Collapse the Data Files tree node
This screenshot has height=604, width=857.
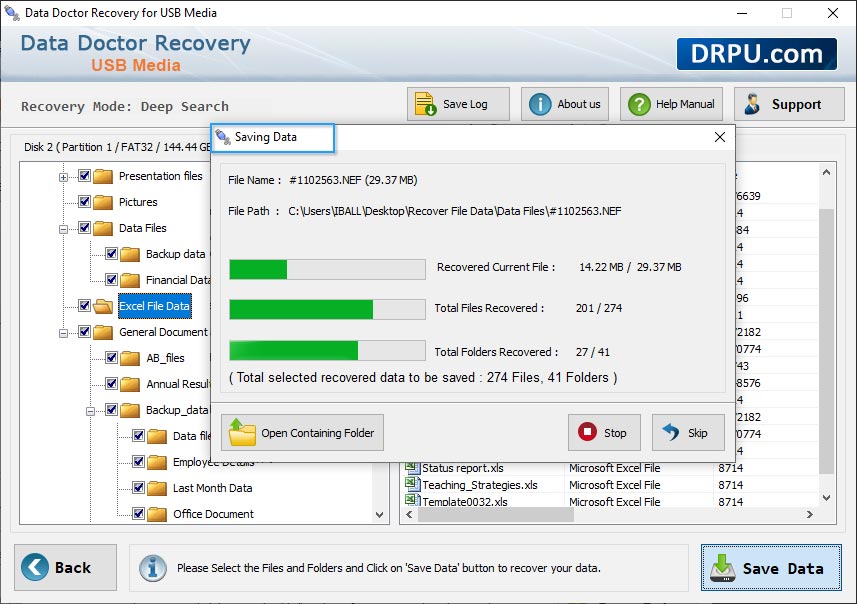(x=63, y=229)
